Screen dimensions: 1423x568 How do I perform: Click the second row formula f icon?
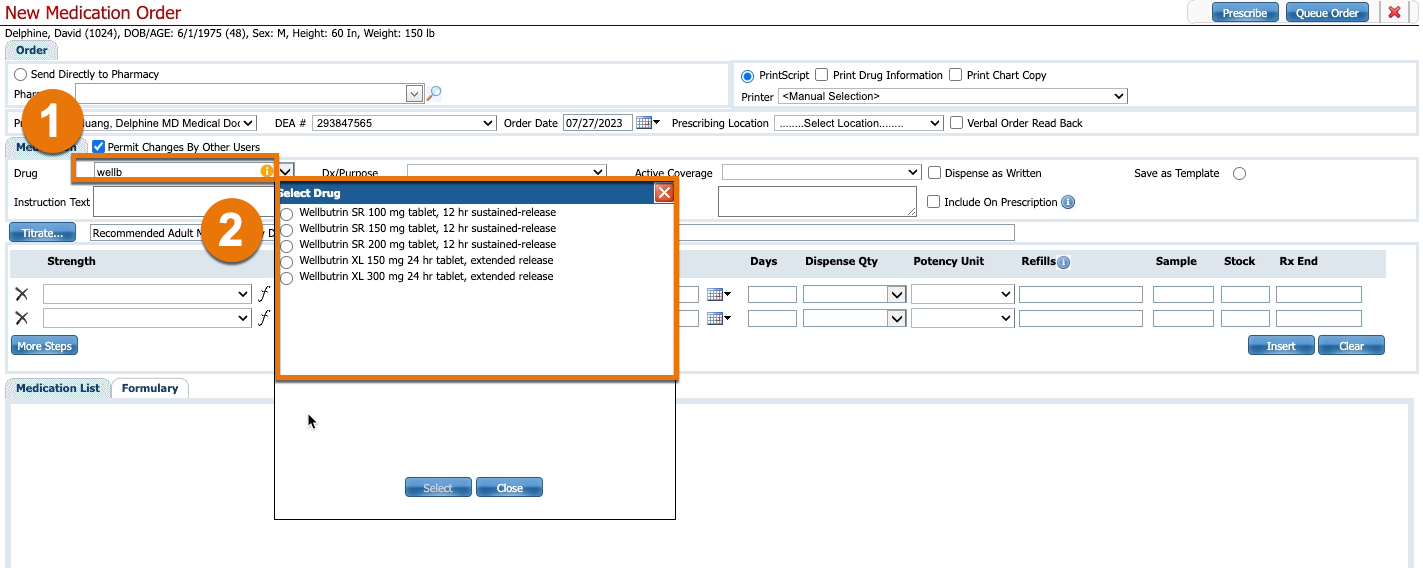264,318
